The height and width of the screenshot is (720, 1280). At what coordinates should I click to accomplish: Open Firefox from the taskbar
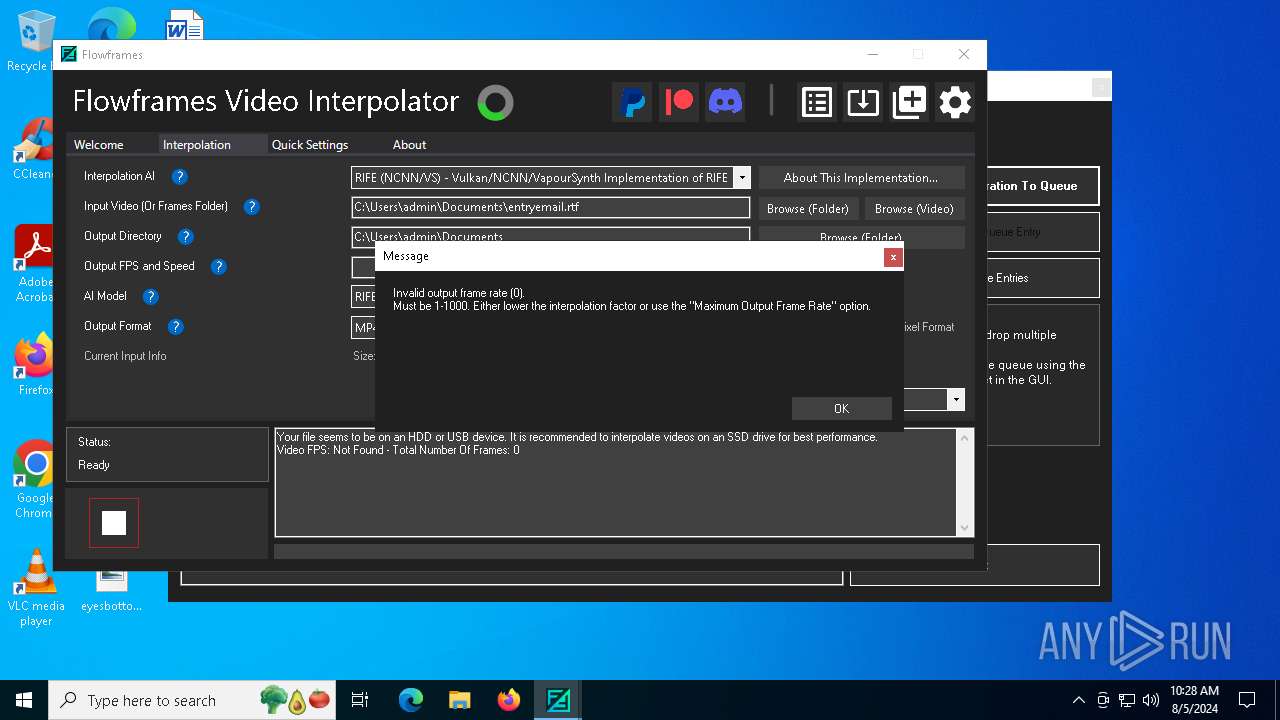[x=508, y=700]
